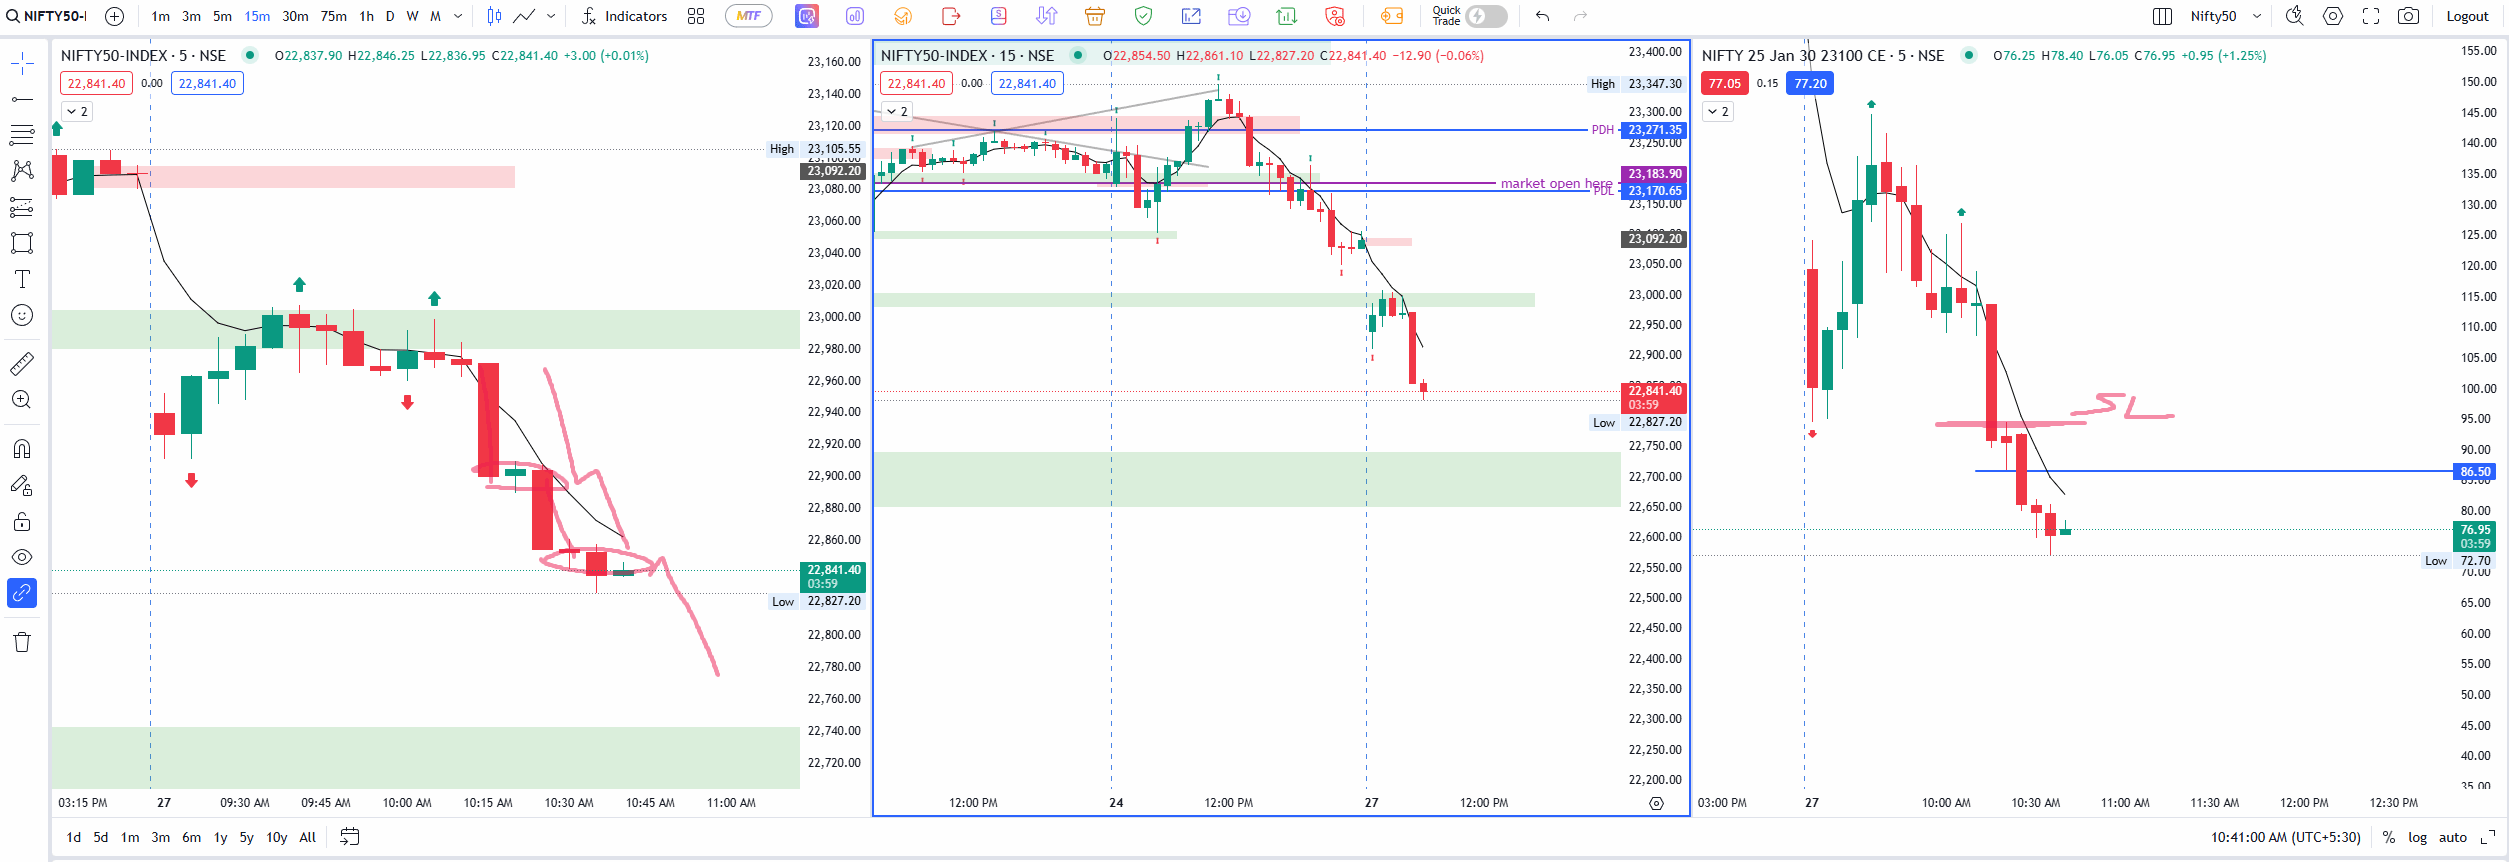Screen dimensions: 2509x862
Task: Collapse indicators legend on 5m chart
Action: tap(77, 111)
